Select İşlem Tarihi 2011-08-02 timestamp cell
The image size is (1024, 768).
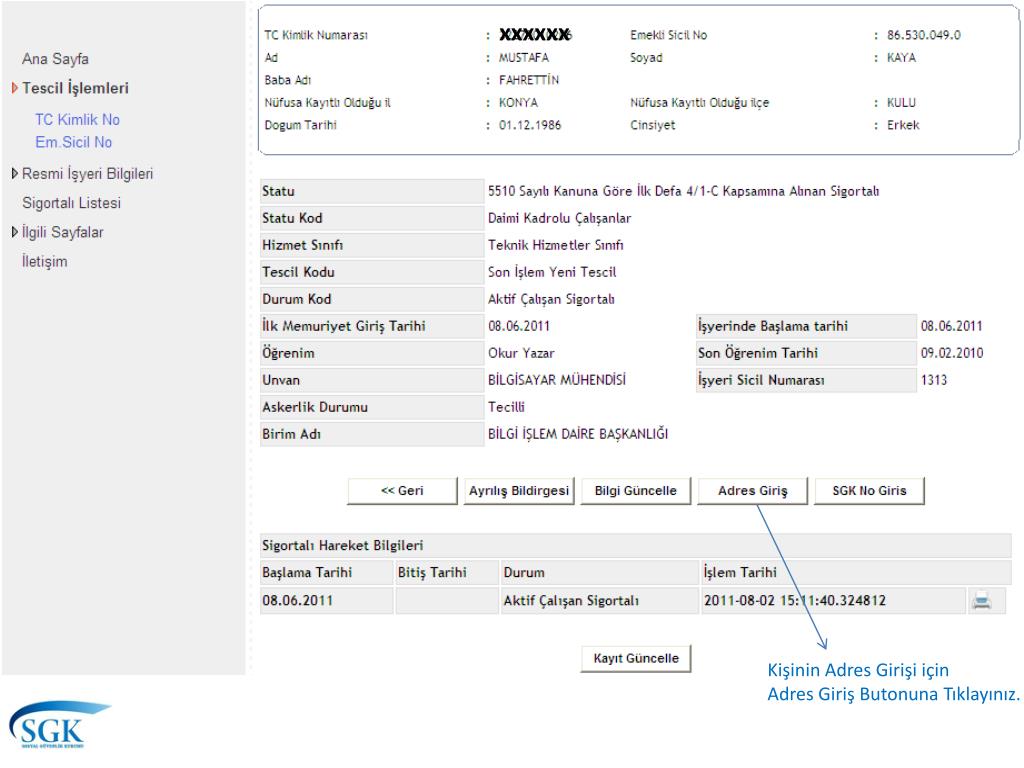point(832,600)
